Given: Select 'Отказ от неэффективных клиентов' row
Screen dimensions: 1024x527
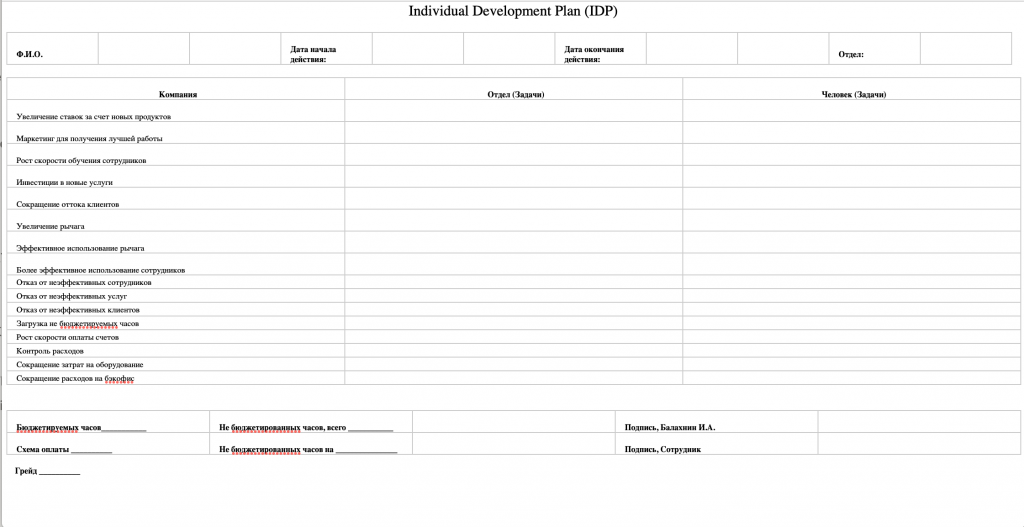Looking at the screenshot, I should [x=514, y=310].
